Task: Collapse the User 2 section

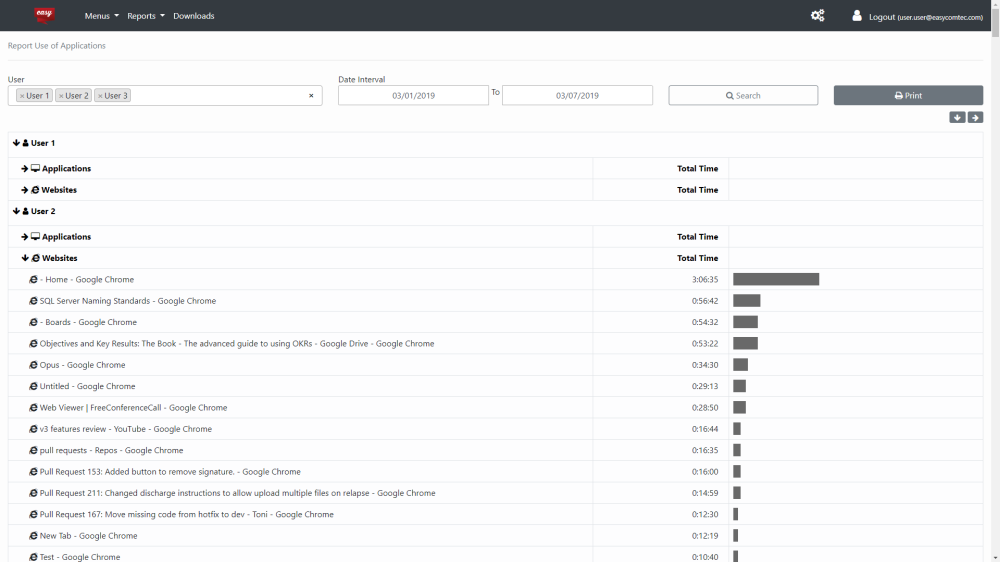Action: pos(17,212)
